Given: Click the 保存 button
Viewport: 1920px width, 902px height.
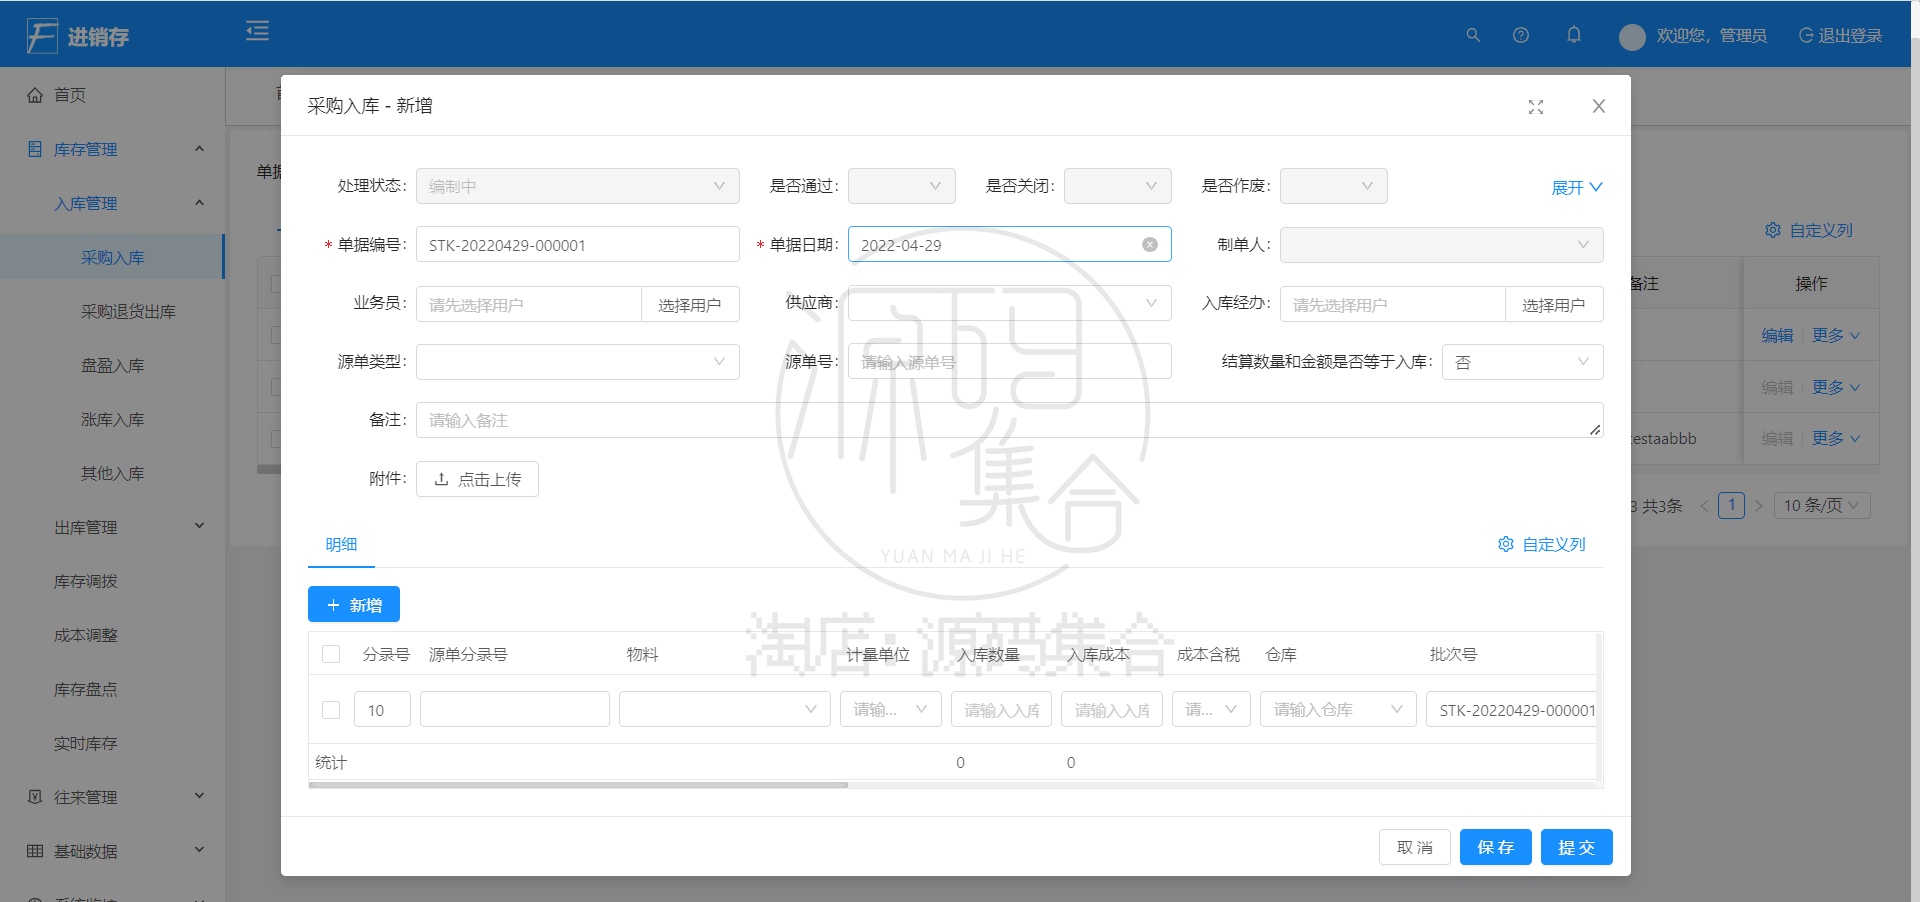Looking at the screenshot, I should pos(1496,847).
